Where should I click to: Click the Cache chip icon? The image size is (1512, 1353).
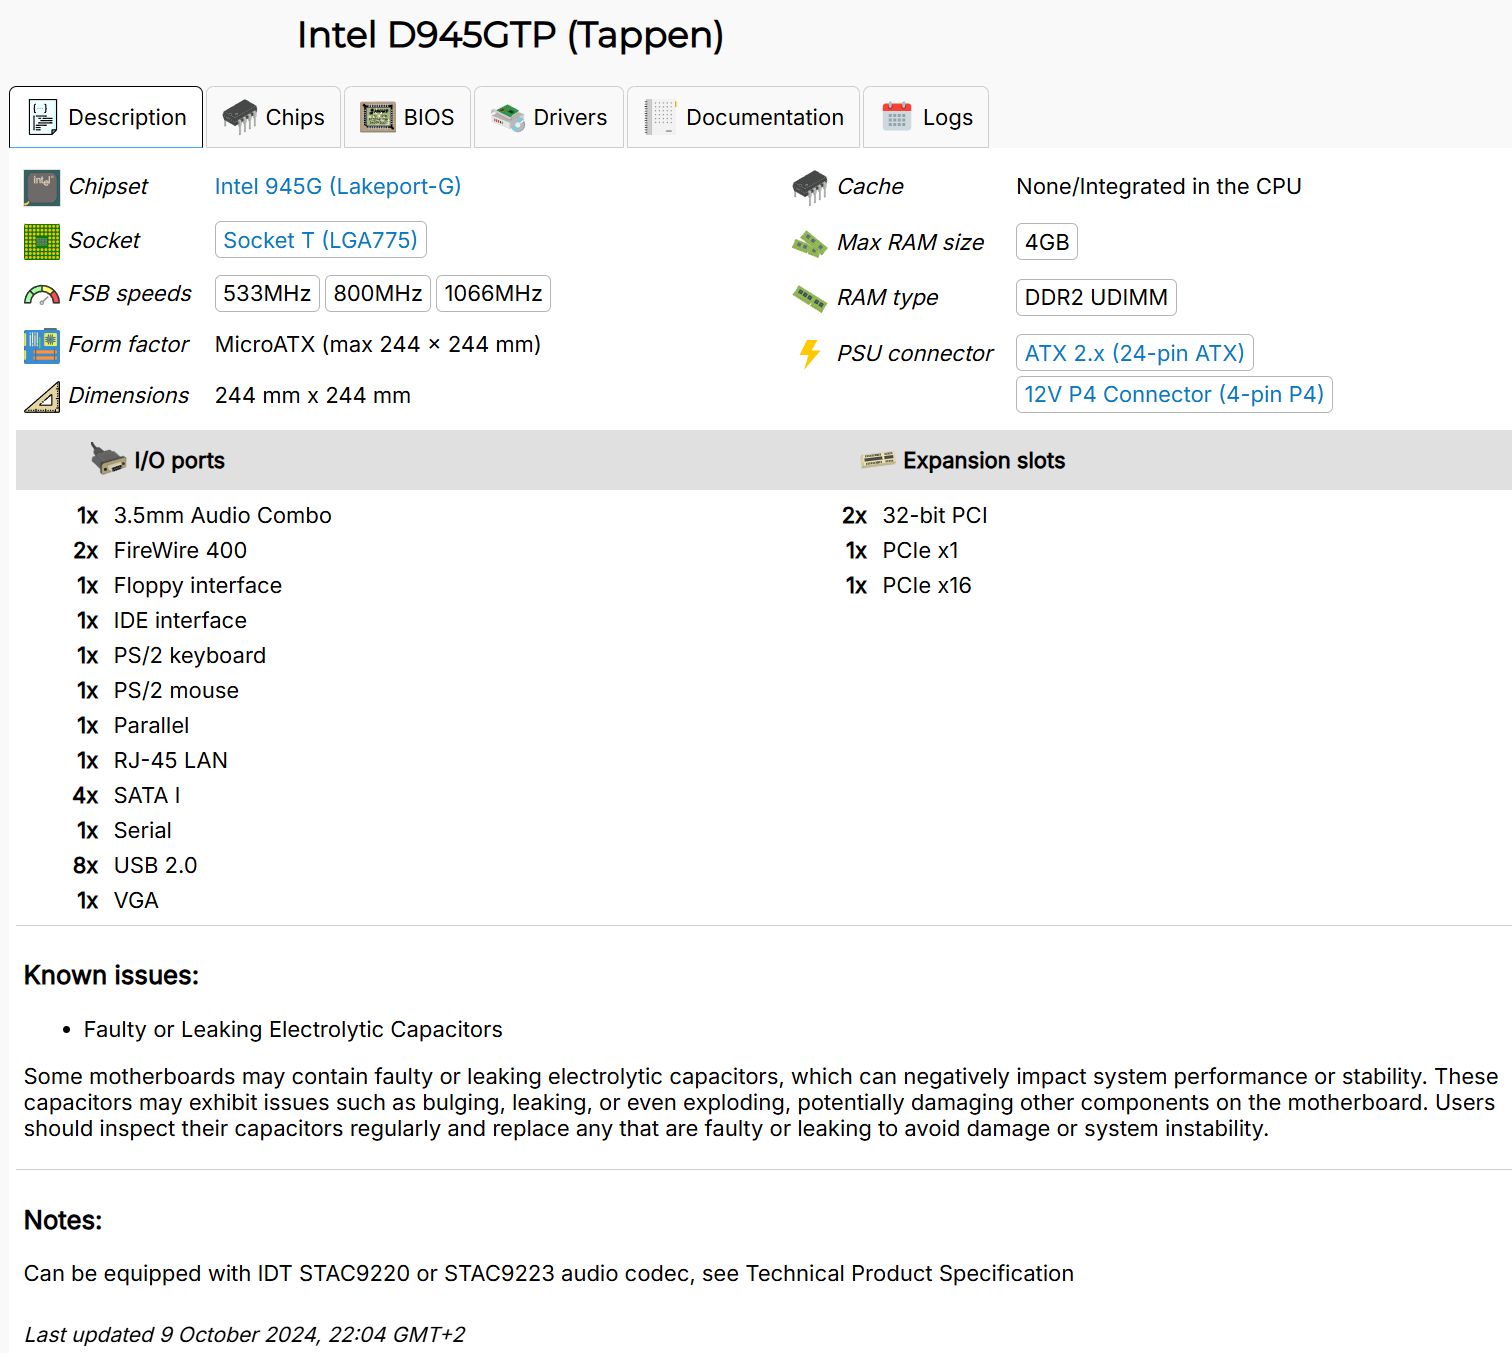(x=809, y=187)
